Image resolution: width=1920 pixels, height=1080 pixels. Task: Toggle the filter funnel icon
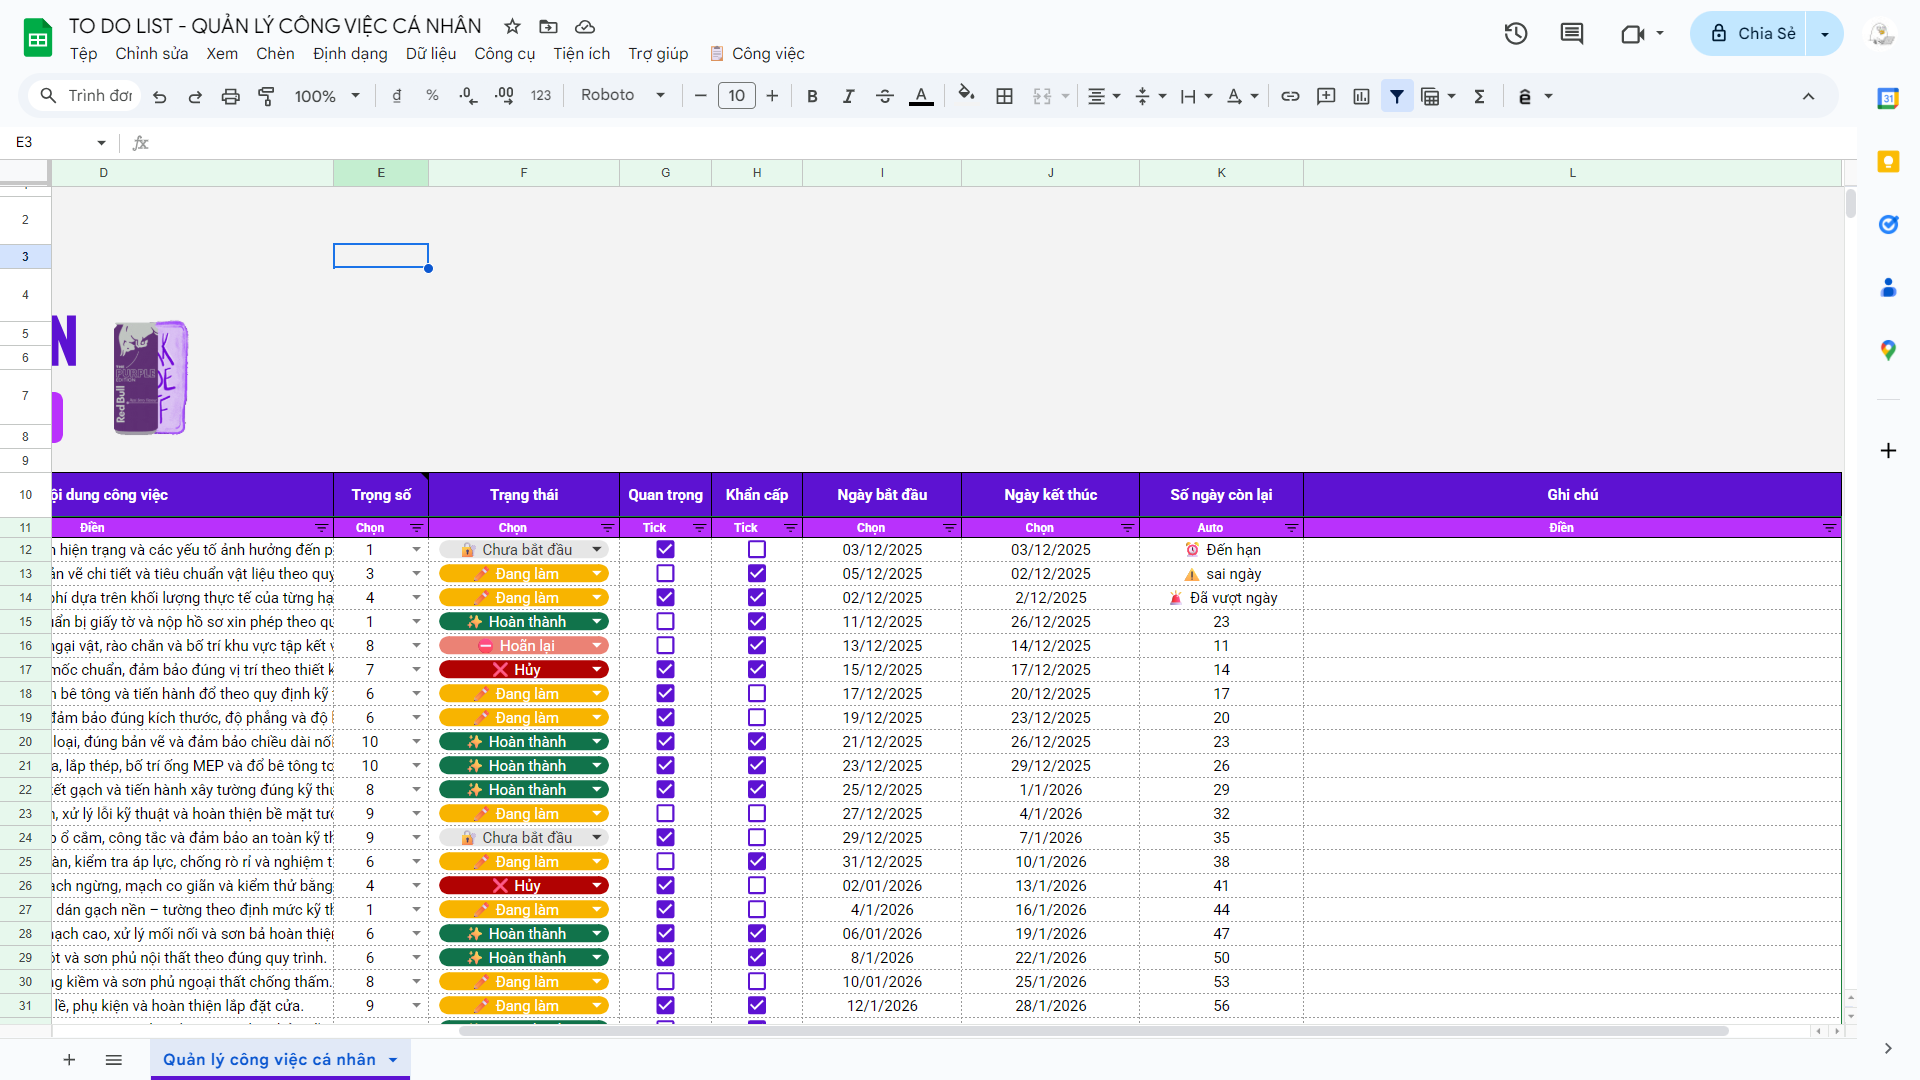click(1397, 96)
